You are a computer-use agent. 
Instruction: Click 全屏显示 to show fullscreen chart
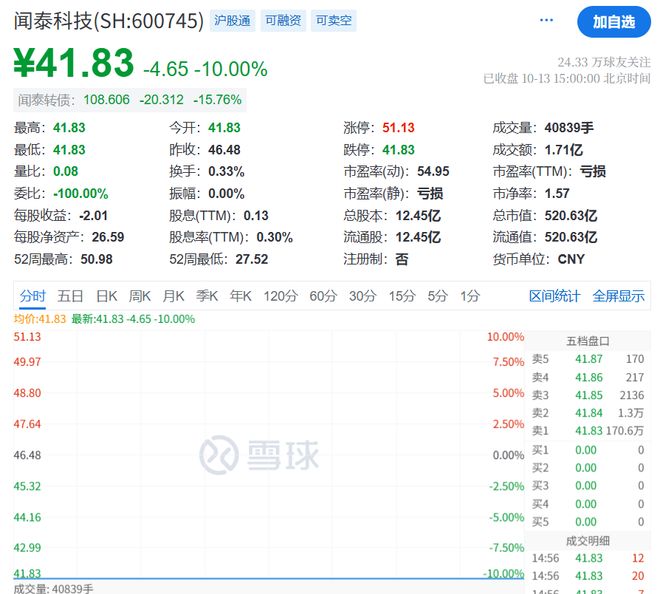point(618,296)
